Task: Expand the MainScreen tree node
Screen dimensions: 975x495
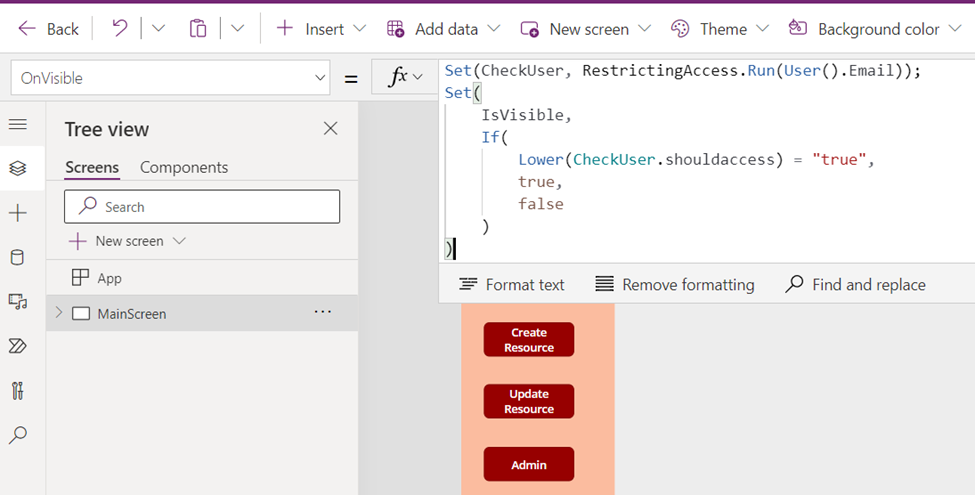Action: point(59,313)
